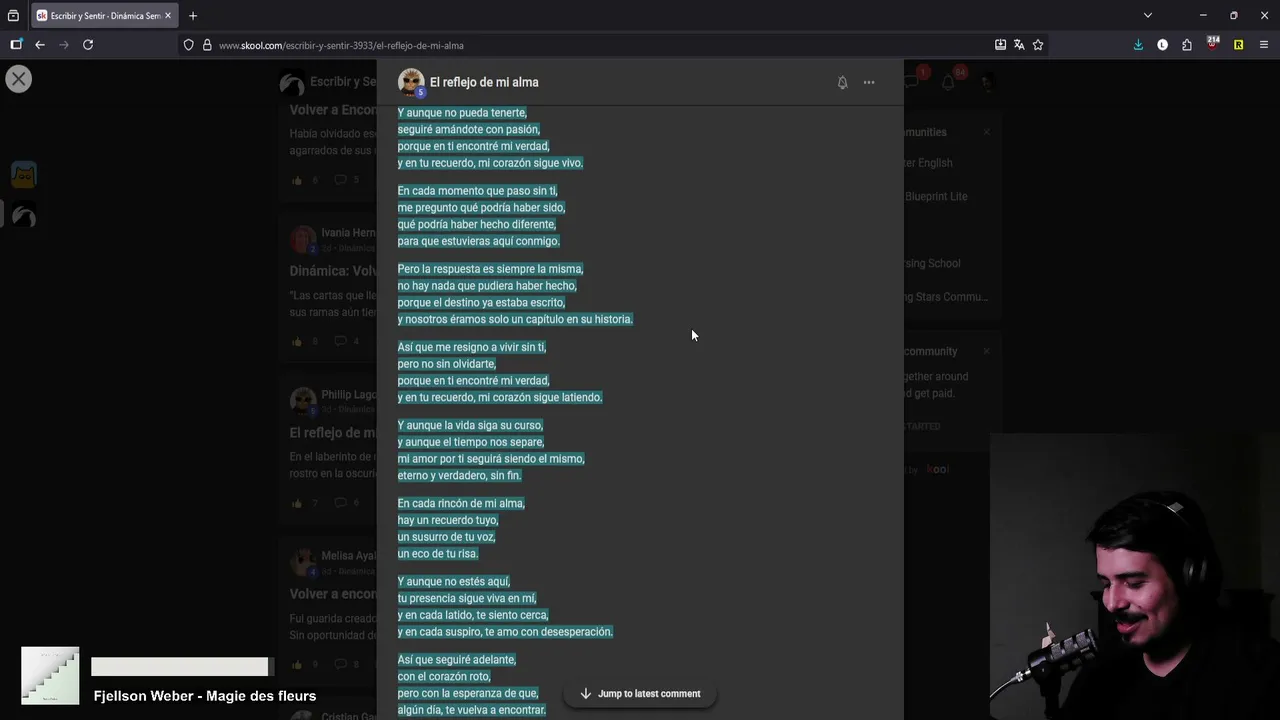Open the extensions puzzle icon
Image resolution: width=1280 pixels, height=720 pixels.
pyautogui.click(x=1187, y=45)
